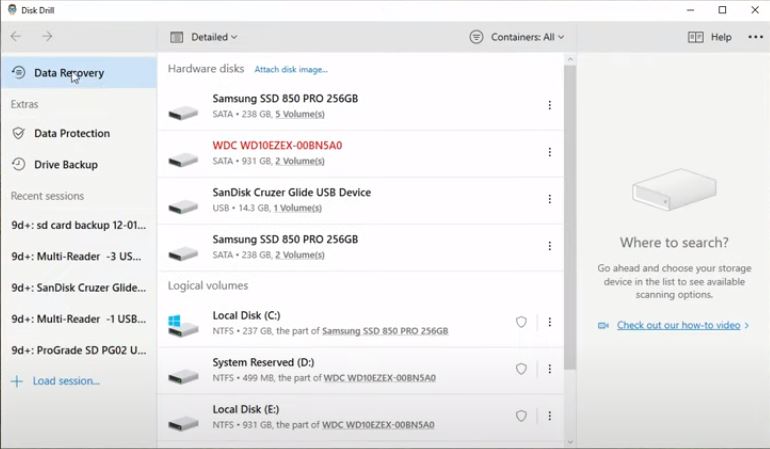Go back with the left arrow
Image resolution: width=770 pixels, height=449 pixels.
point(16,36)
